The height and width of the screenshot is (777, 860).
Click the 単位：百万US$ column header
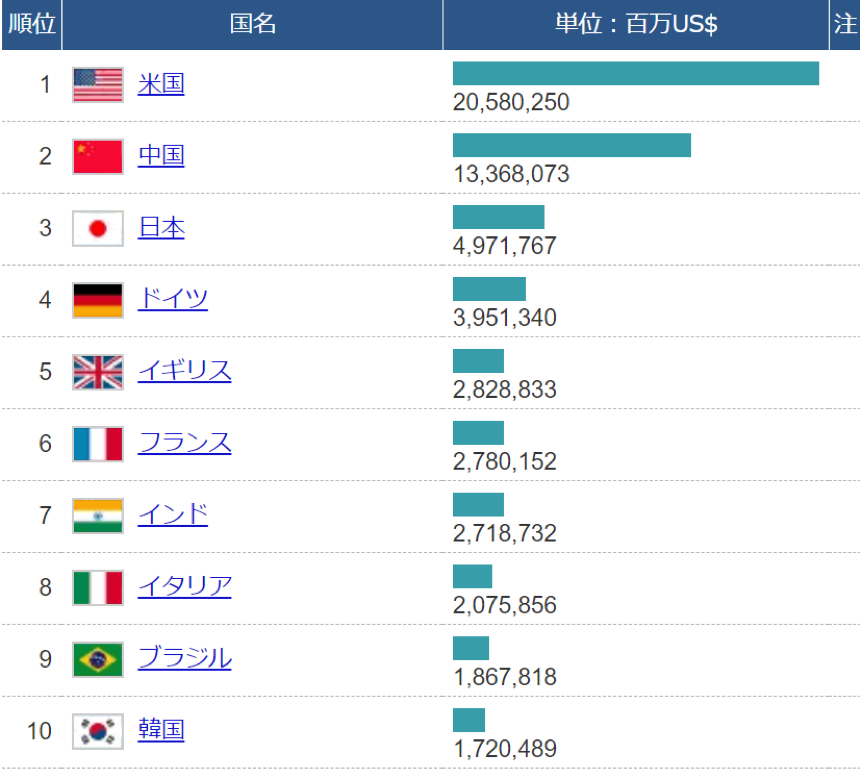(x=636, y=25)
